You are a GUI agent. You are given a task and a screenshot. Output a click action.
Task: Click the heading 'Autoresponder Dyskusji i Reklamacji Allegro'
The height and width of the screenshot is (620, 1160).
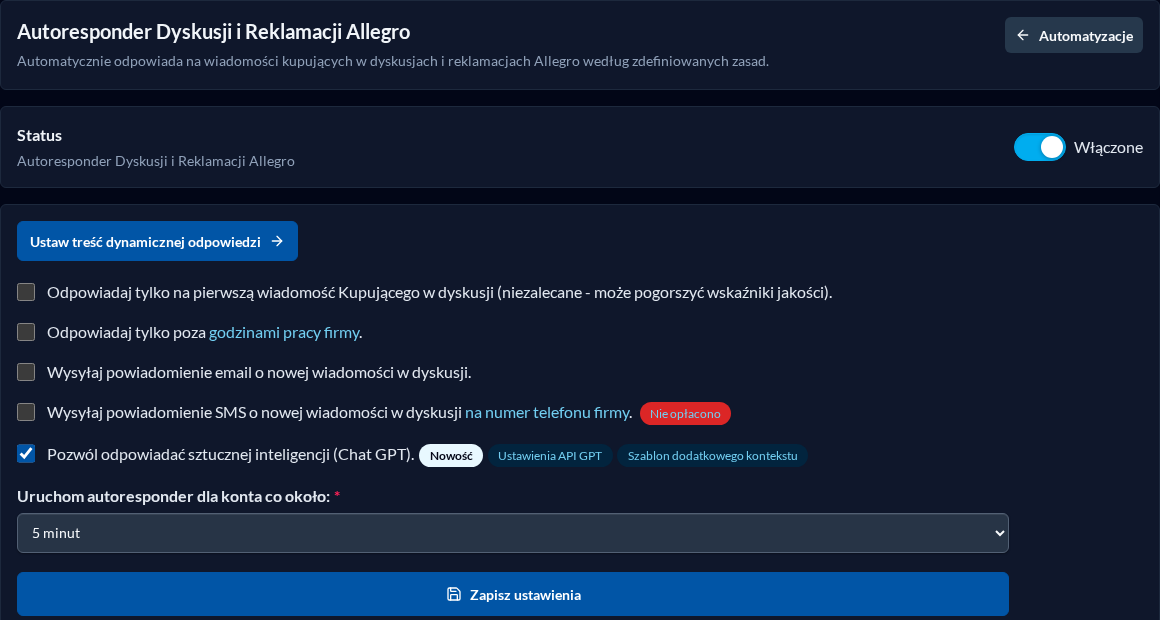coord(214,32)
